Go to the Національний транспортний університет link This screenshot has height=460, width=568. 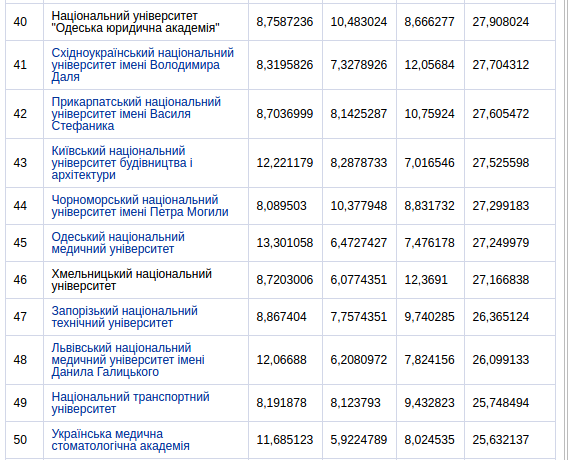tap(130, 403)
